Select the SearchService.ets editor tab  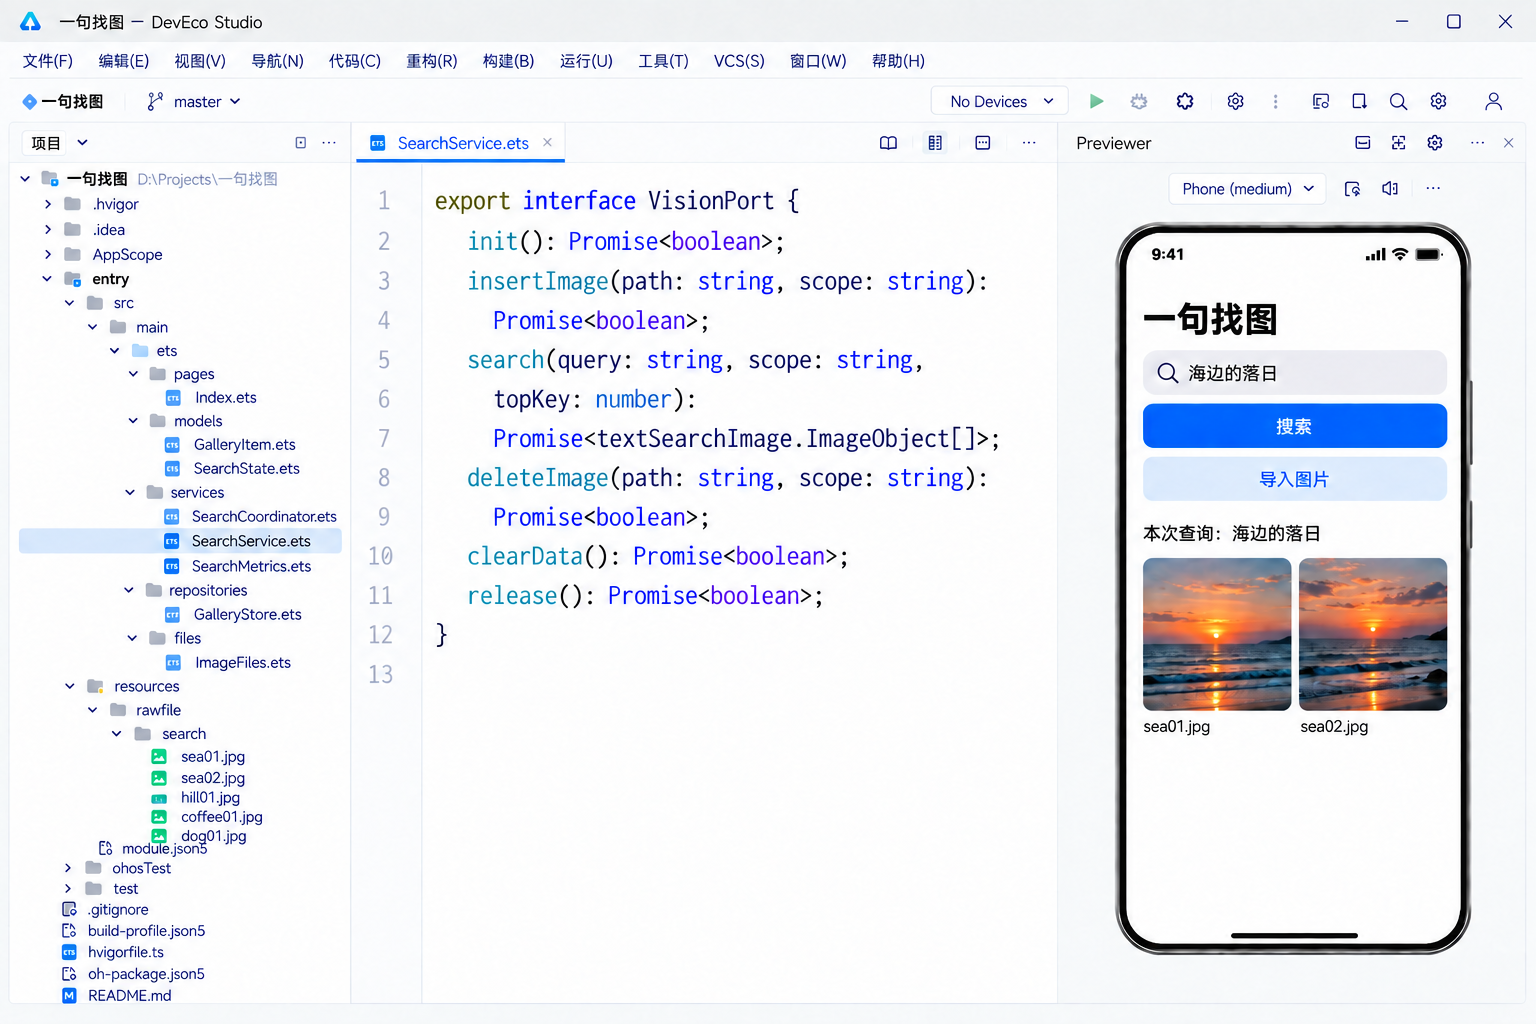point(460,143)
